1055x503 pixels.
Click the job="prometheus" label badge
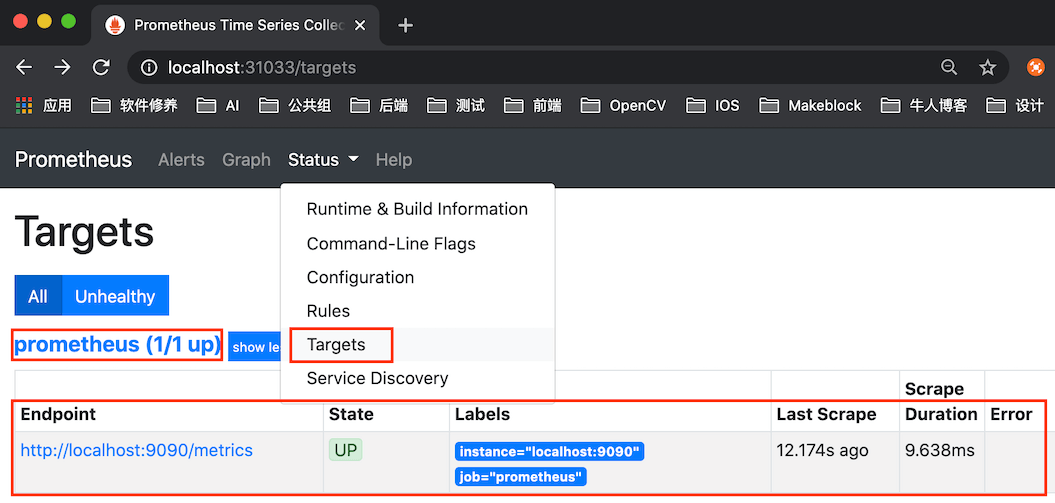[x=521, y=477]
